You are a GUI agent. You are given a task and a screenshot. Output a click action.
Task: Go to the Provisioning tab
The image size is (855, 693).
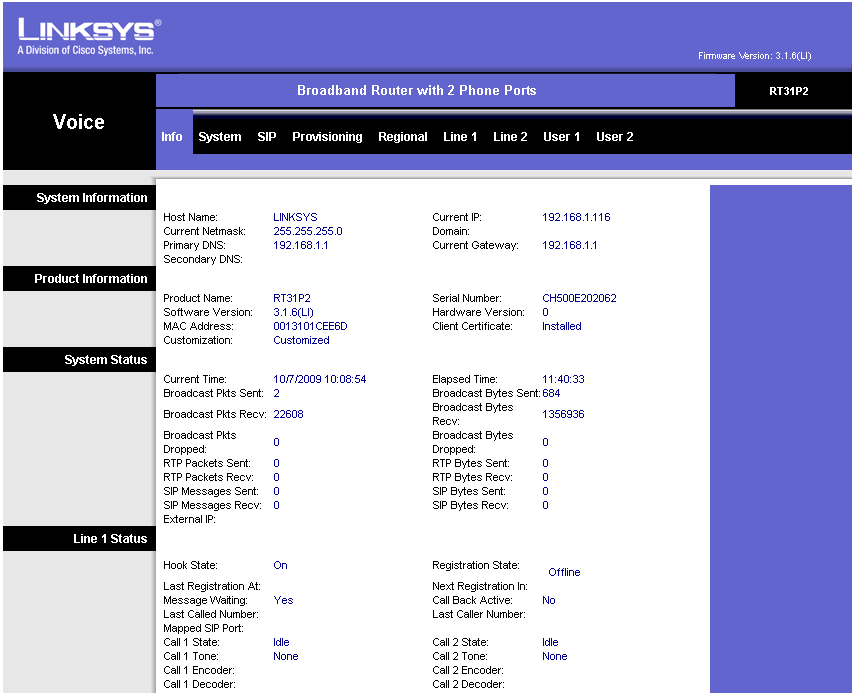pos(327,137)
